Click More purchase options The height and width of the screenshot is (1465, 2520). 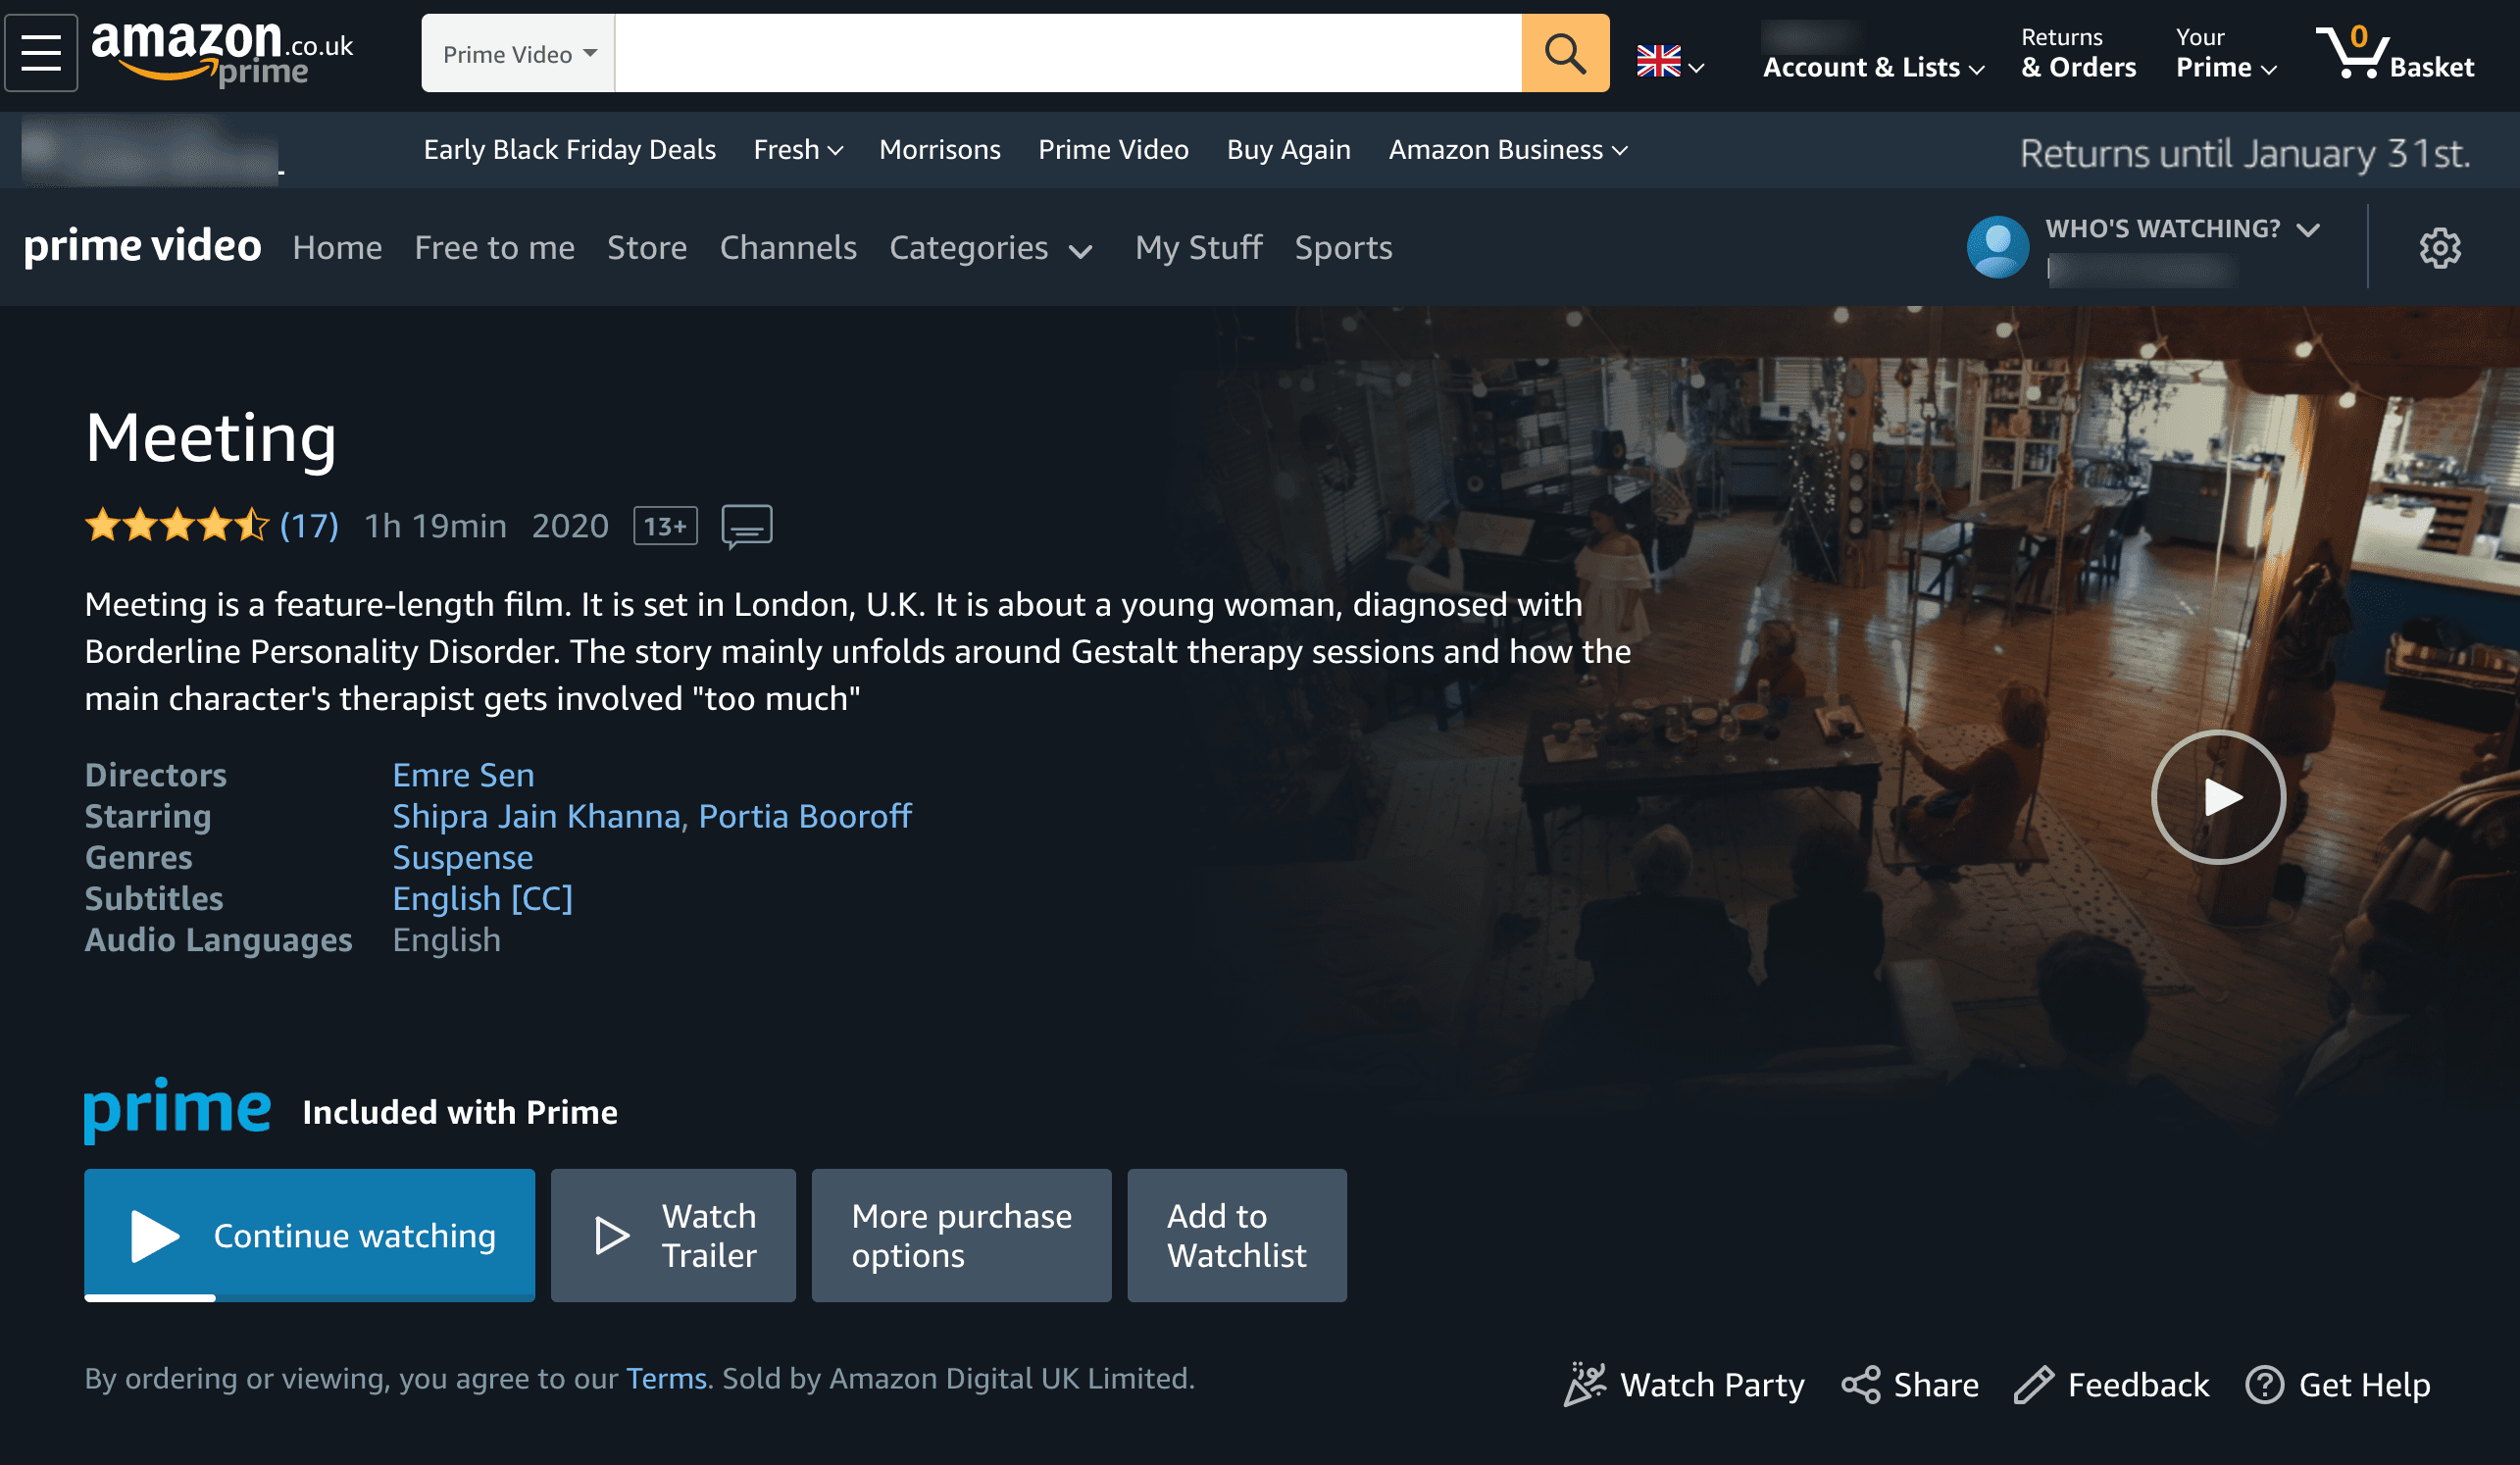[x=961, y=1235]
